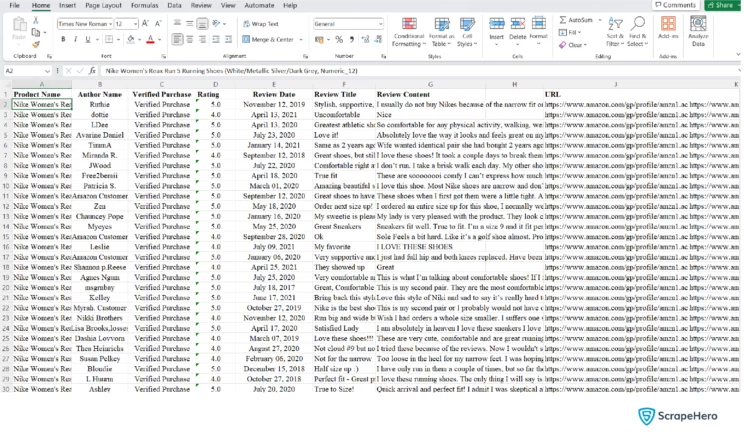Align text right
The image size is (744, 437).
203,39
